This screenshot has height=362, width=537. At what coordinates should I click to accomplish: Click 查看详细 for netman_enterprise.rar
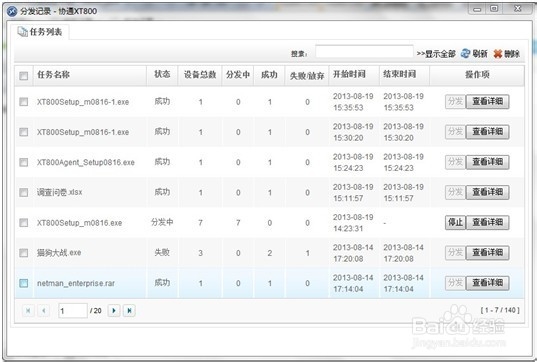(x=488, y=283)
